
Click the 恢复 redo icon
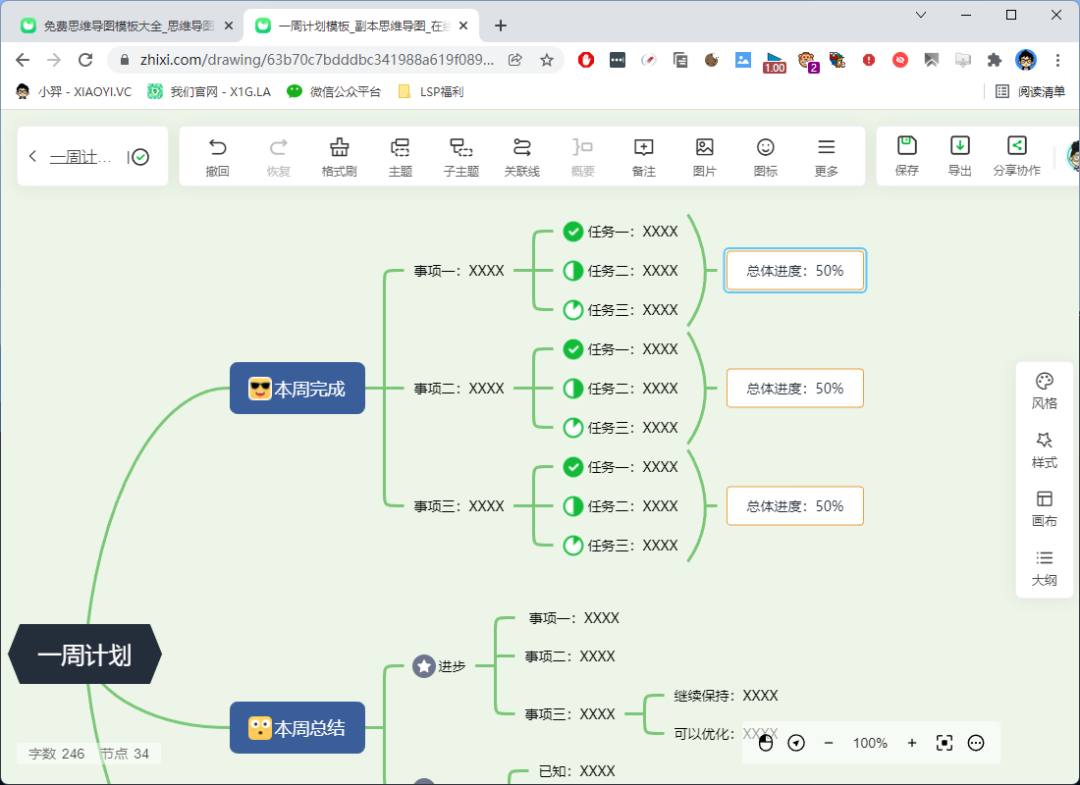click(x=278, y=147)
